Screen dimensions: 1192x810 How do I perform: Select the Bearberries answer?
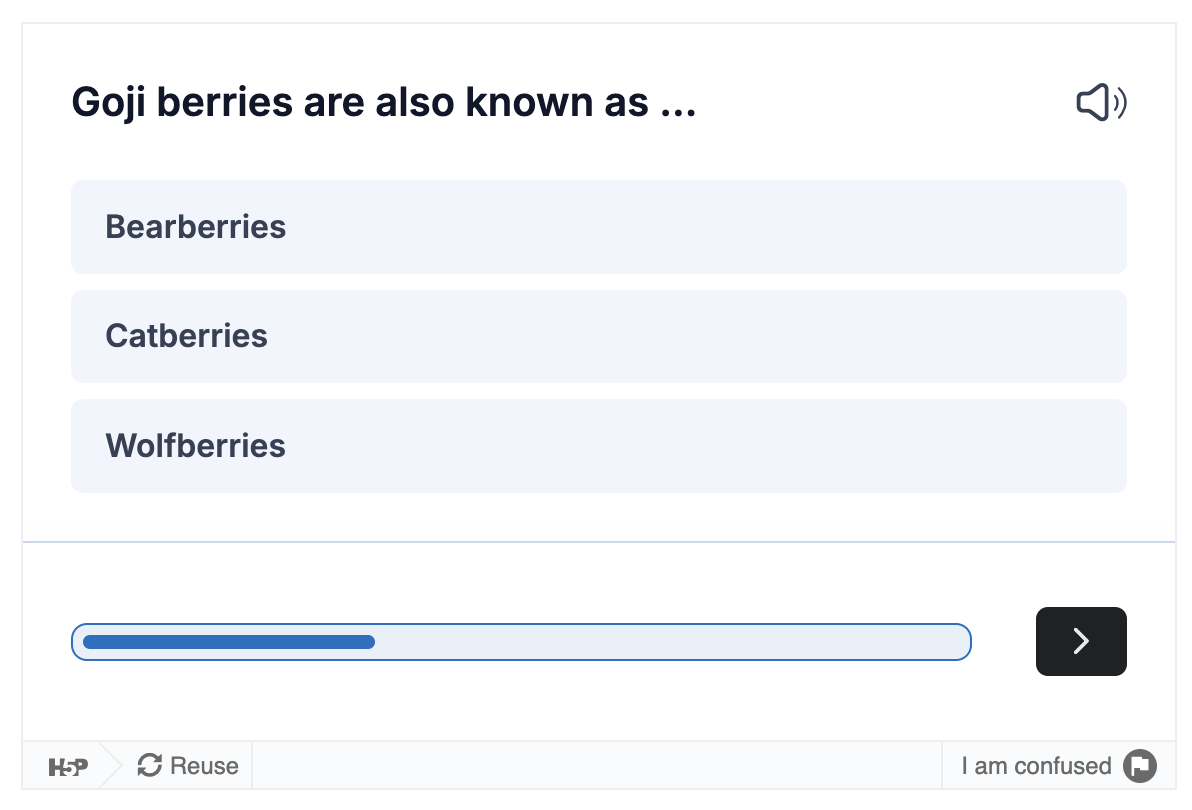(598, 227)
